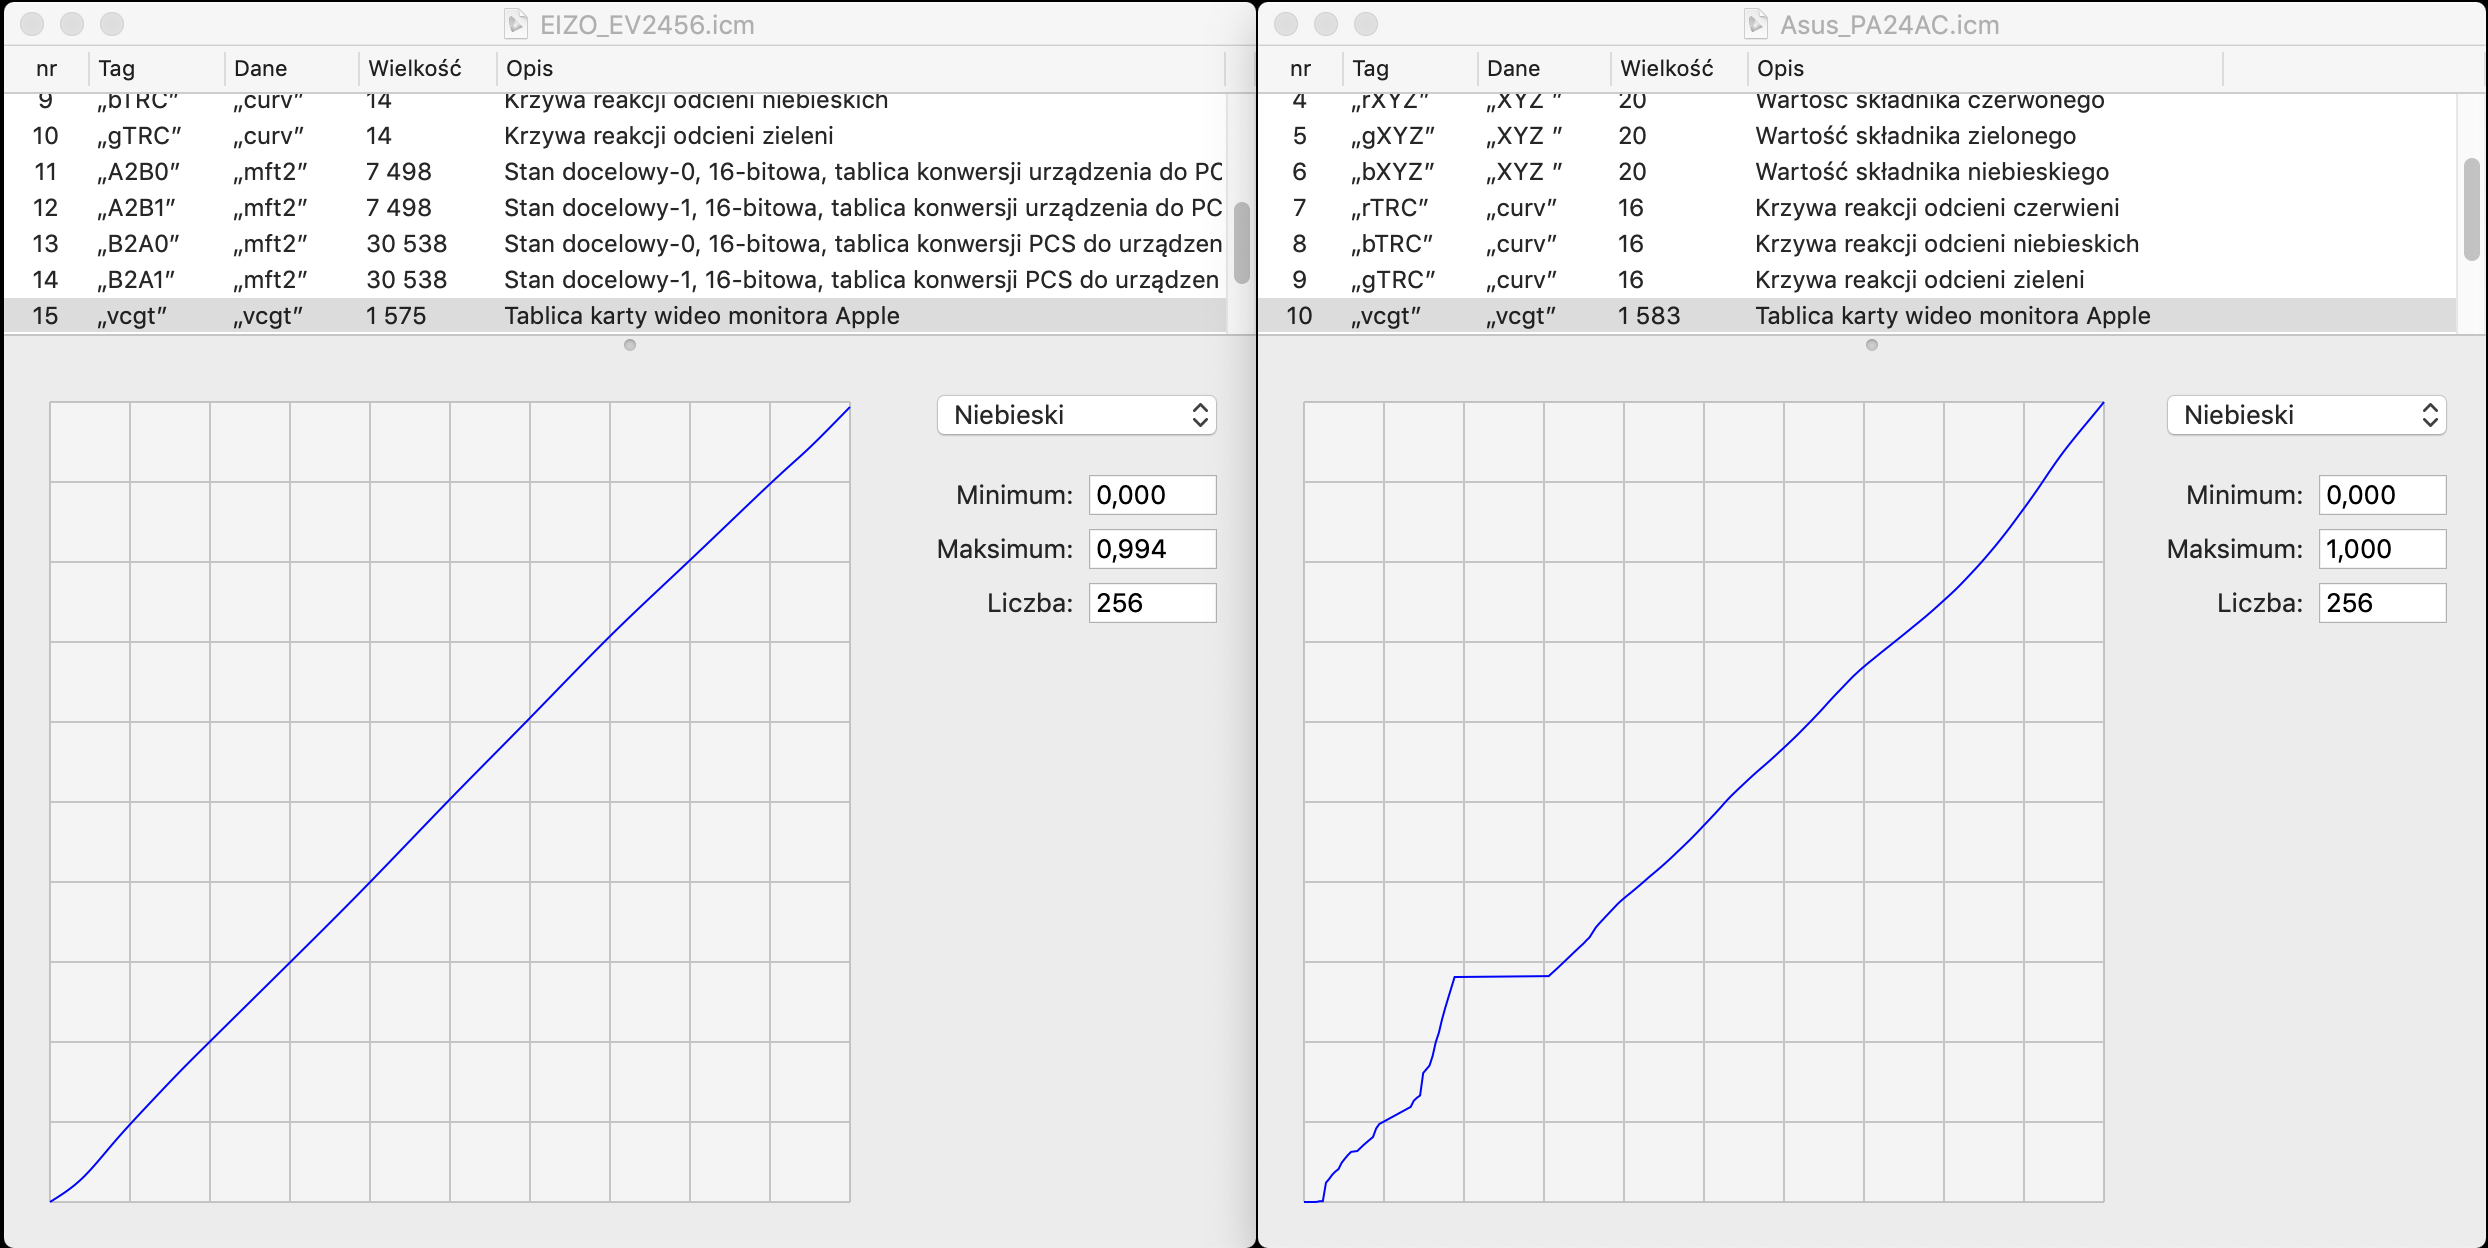Click the Tag column header in EIZO window
The height and width of the screenshot is (1248, 2488).
click(116, 68)
